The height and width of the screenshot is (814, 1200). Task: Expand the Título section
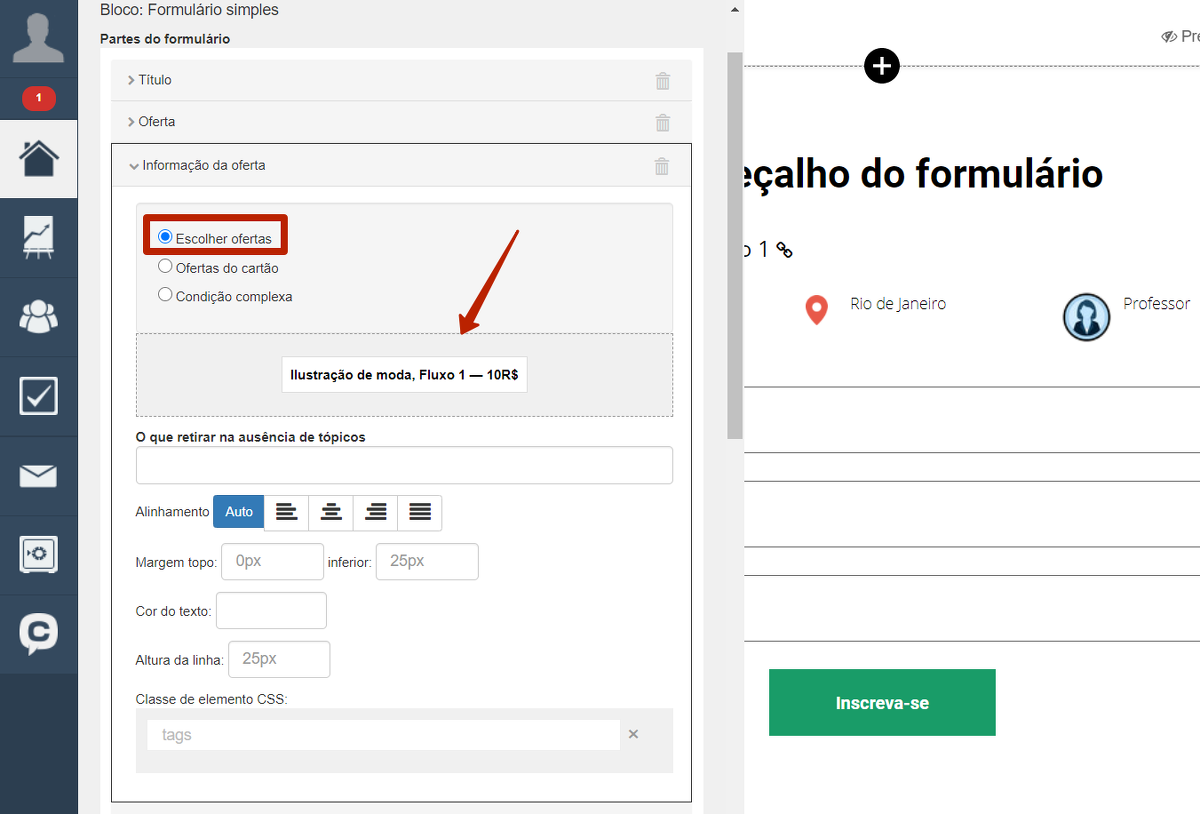(x=155, y=80)
